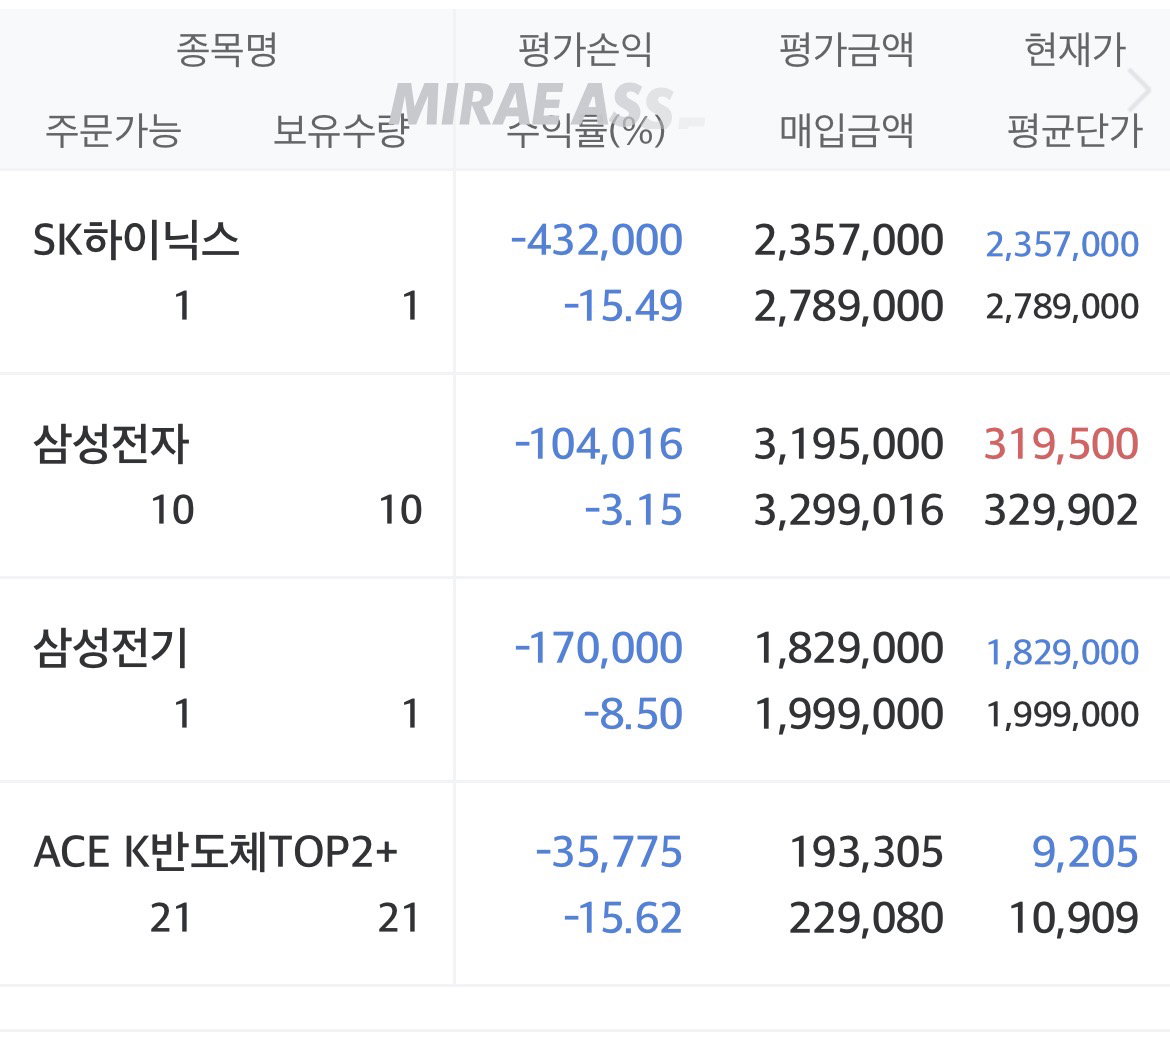The image size is (1170, 1062).
Task: Sort by the 종목명 column header
Action: pyautogui.click(x=227, y=50)
